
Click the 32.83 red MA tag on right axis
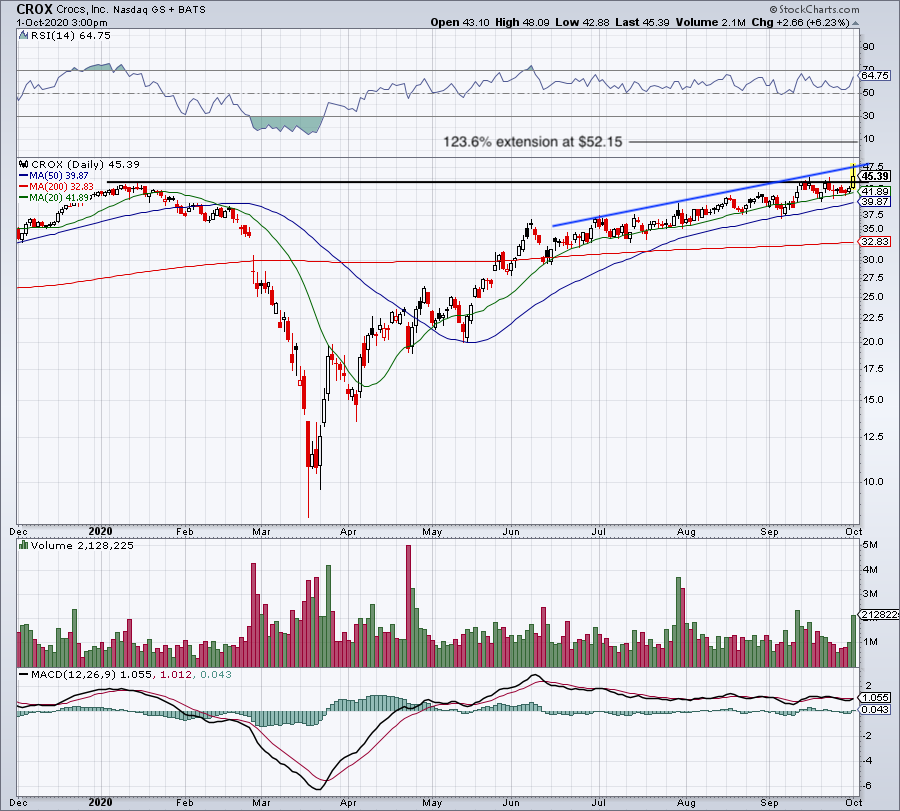pyautogui.click(x=876, y=242)
